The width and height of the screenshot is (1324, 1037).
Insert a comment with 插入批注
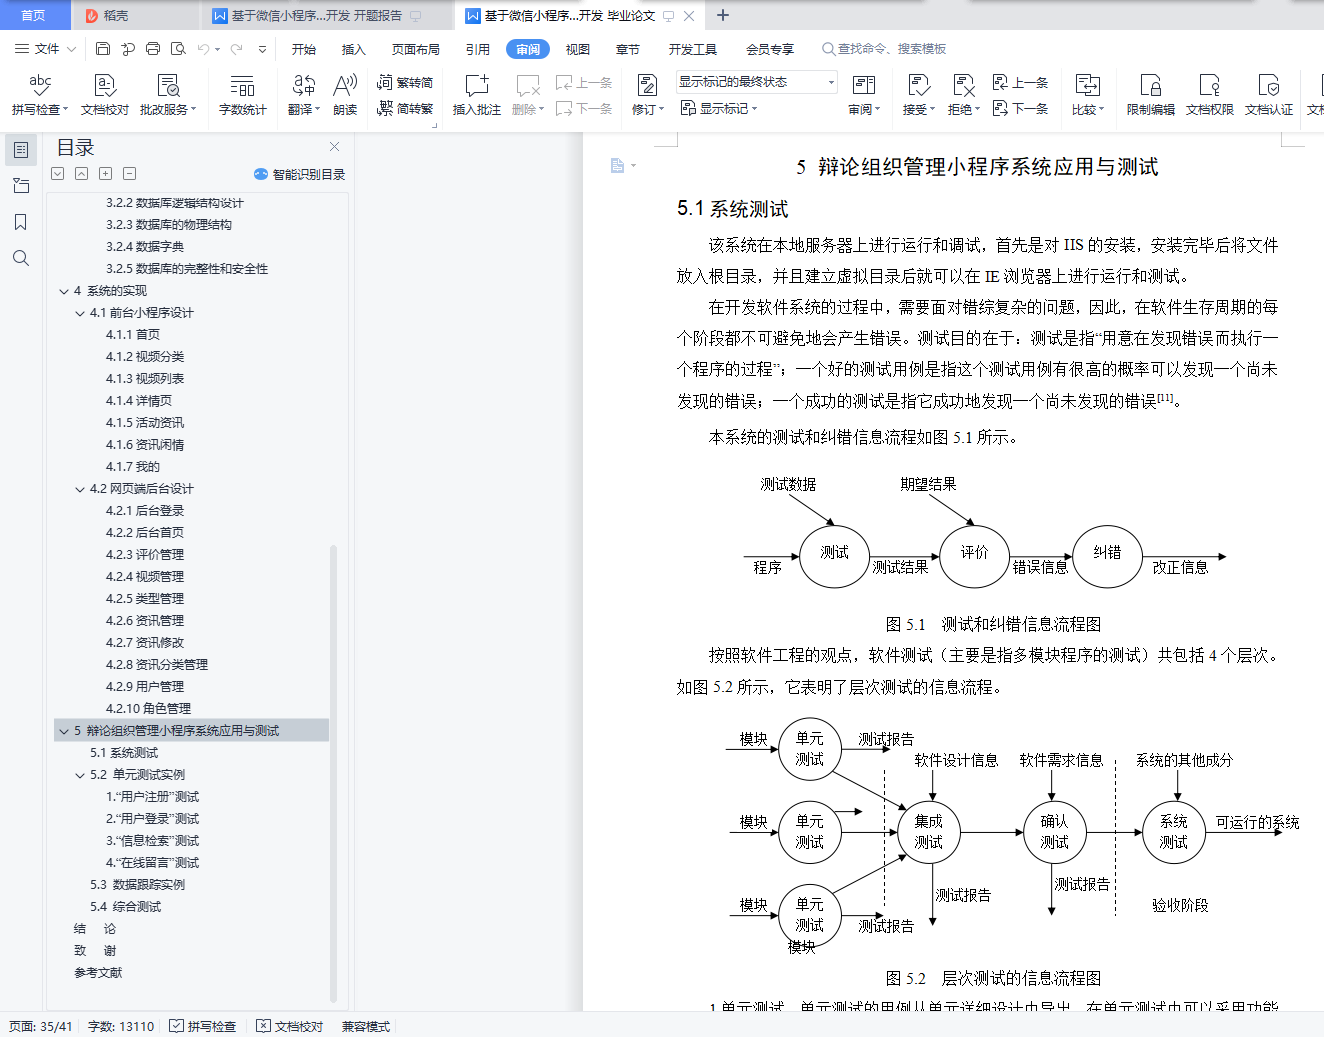477,95
